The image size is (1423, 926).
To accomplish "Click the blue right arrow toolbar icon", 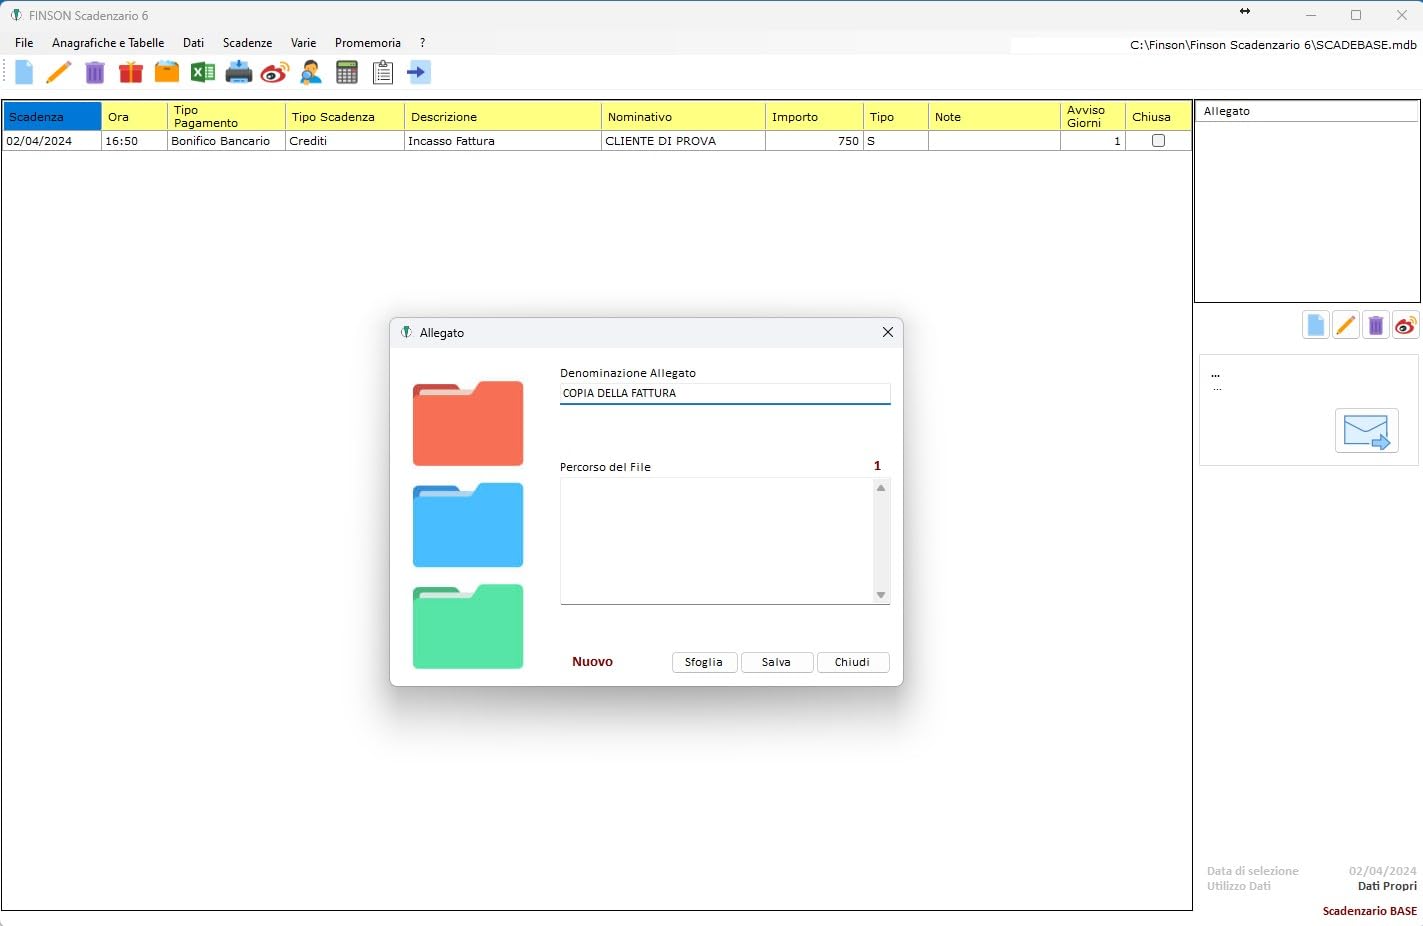I will pyautogui.click(x=418, y=72).
